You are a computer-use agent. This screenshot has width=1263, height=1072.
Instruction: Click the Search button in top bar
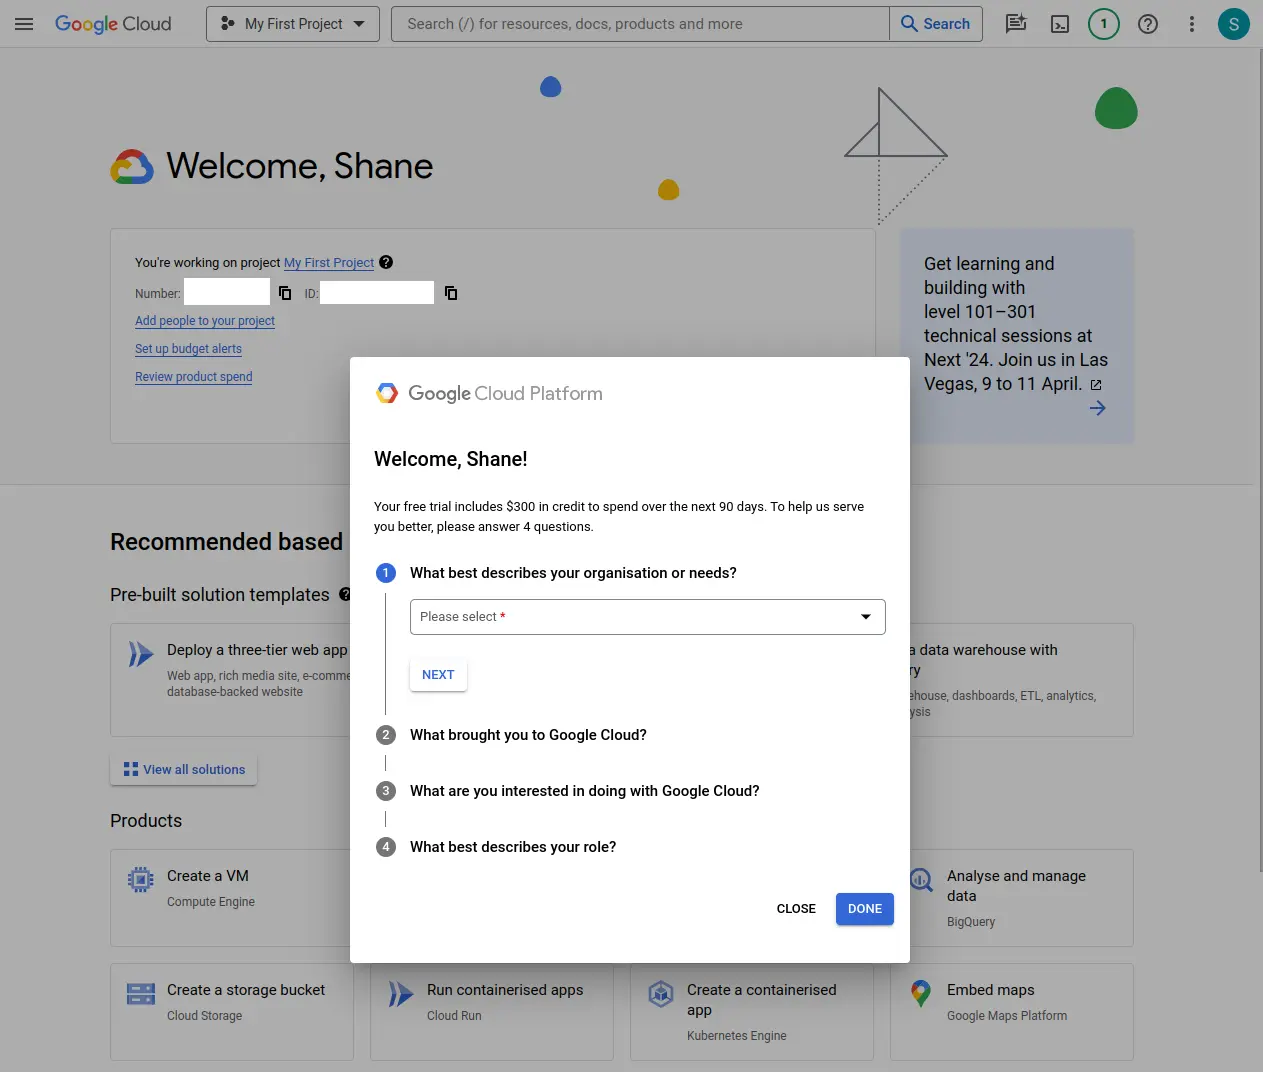pyautogui.click(x=936, y=24)
